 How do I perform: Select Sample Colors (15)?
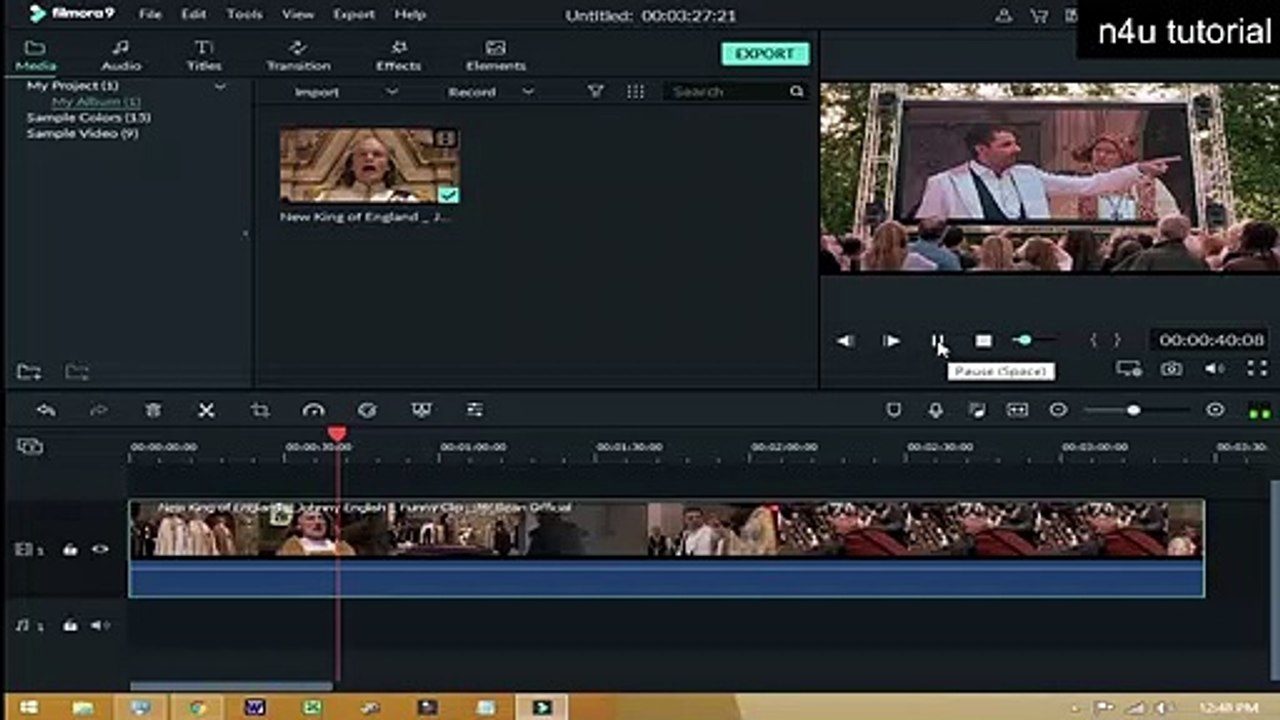tap(88, 118)
